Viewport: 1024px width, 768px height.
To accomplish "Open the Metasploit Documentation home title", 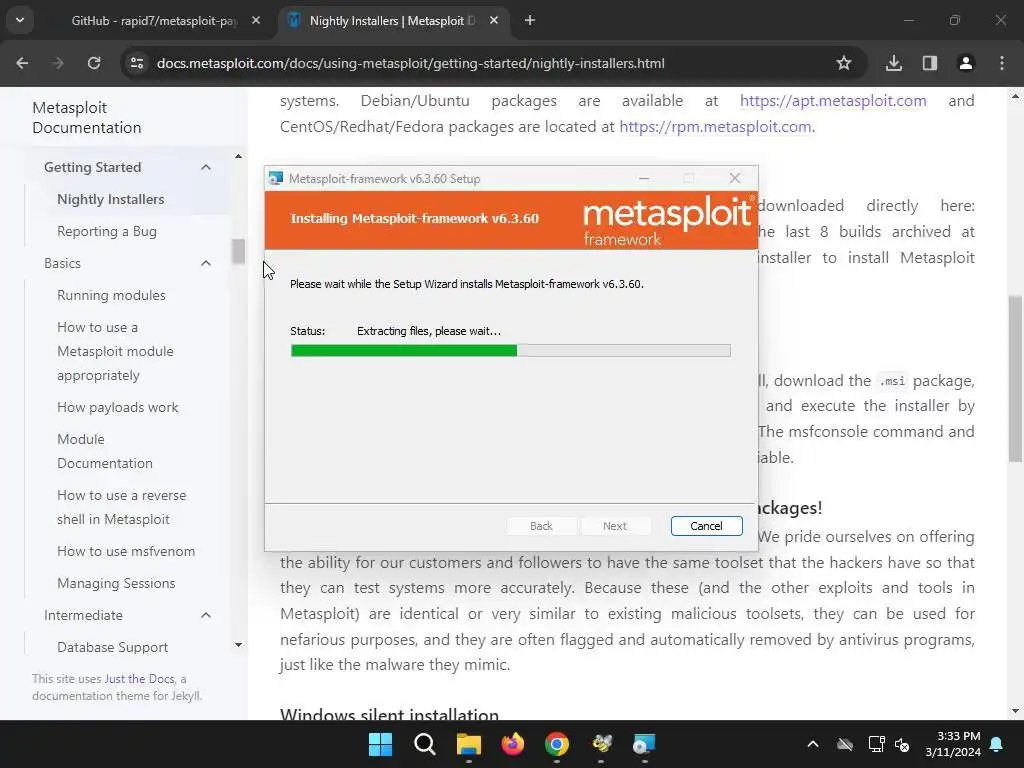I will (87, 118).
